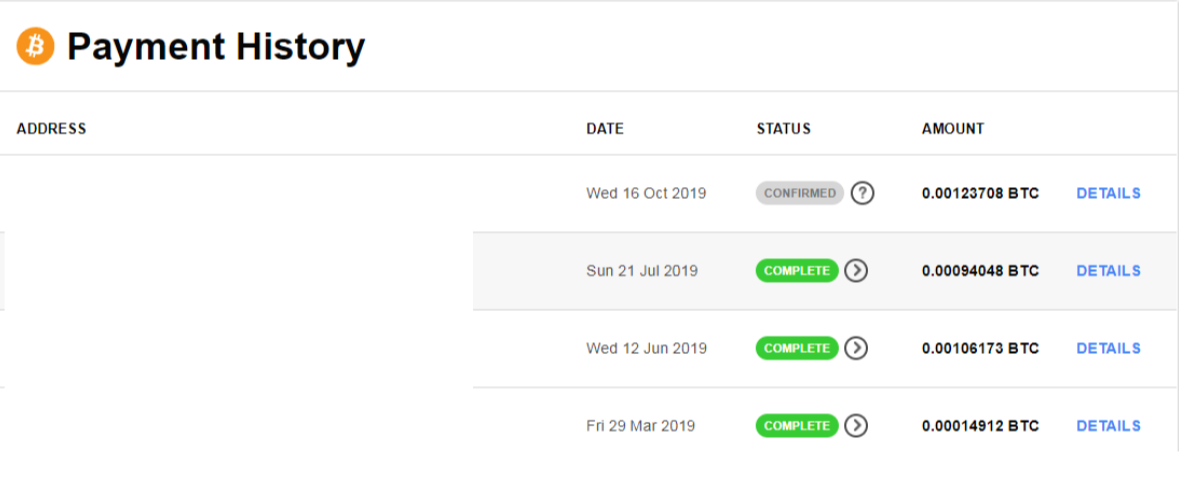Open DETAILS for the 0.00123708 BTC payment

(1108, 193)
